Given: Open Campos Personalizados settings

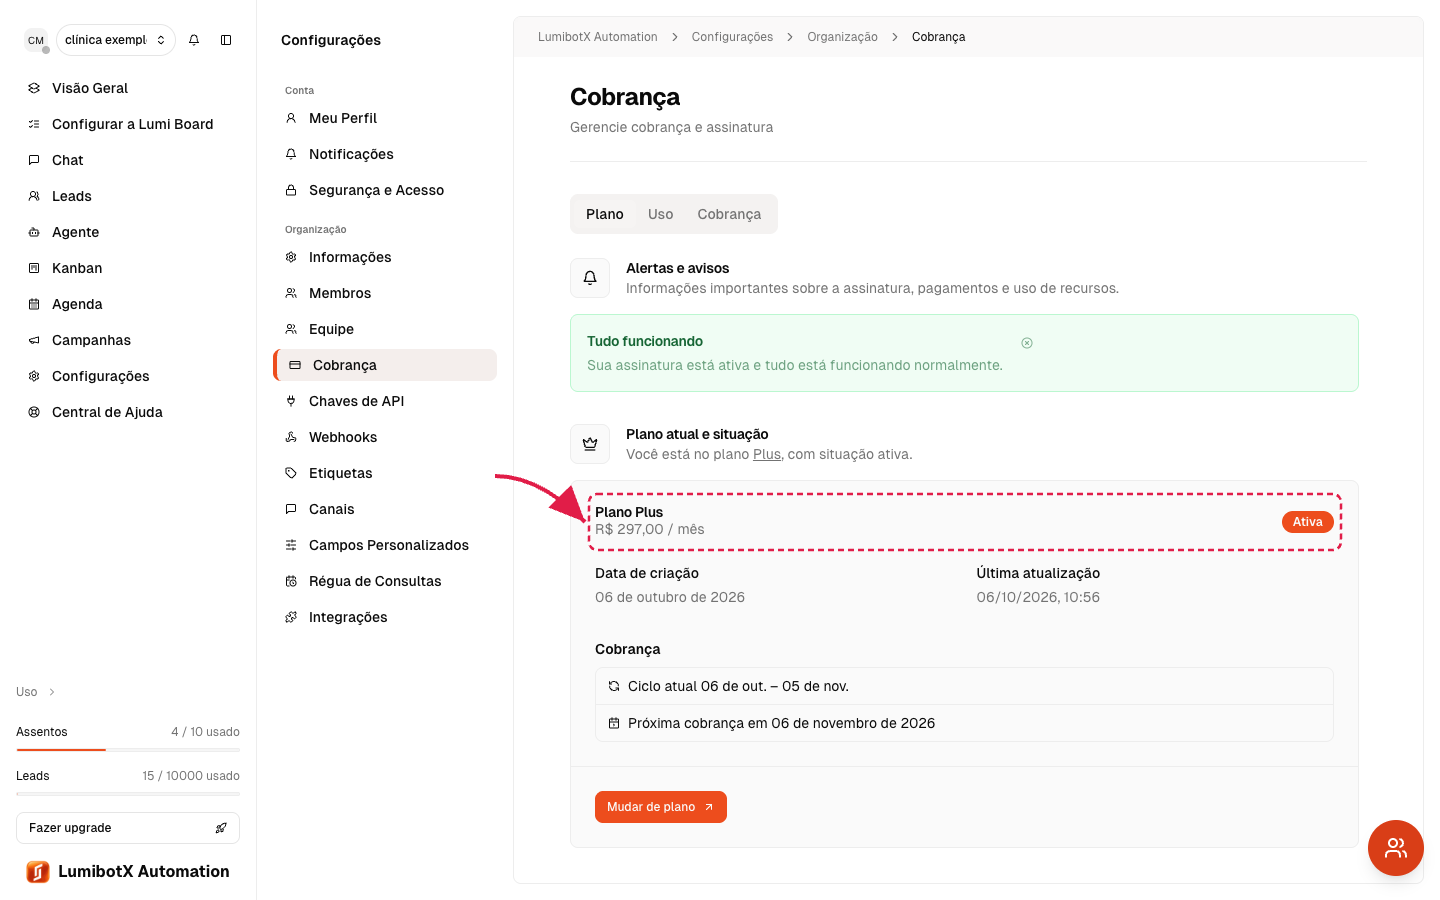Looking at the screenshot, I should click(x=385, y=545).
